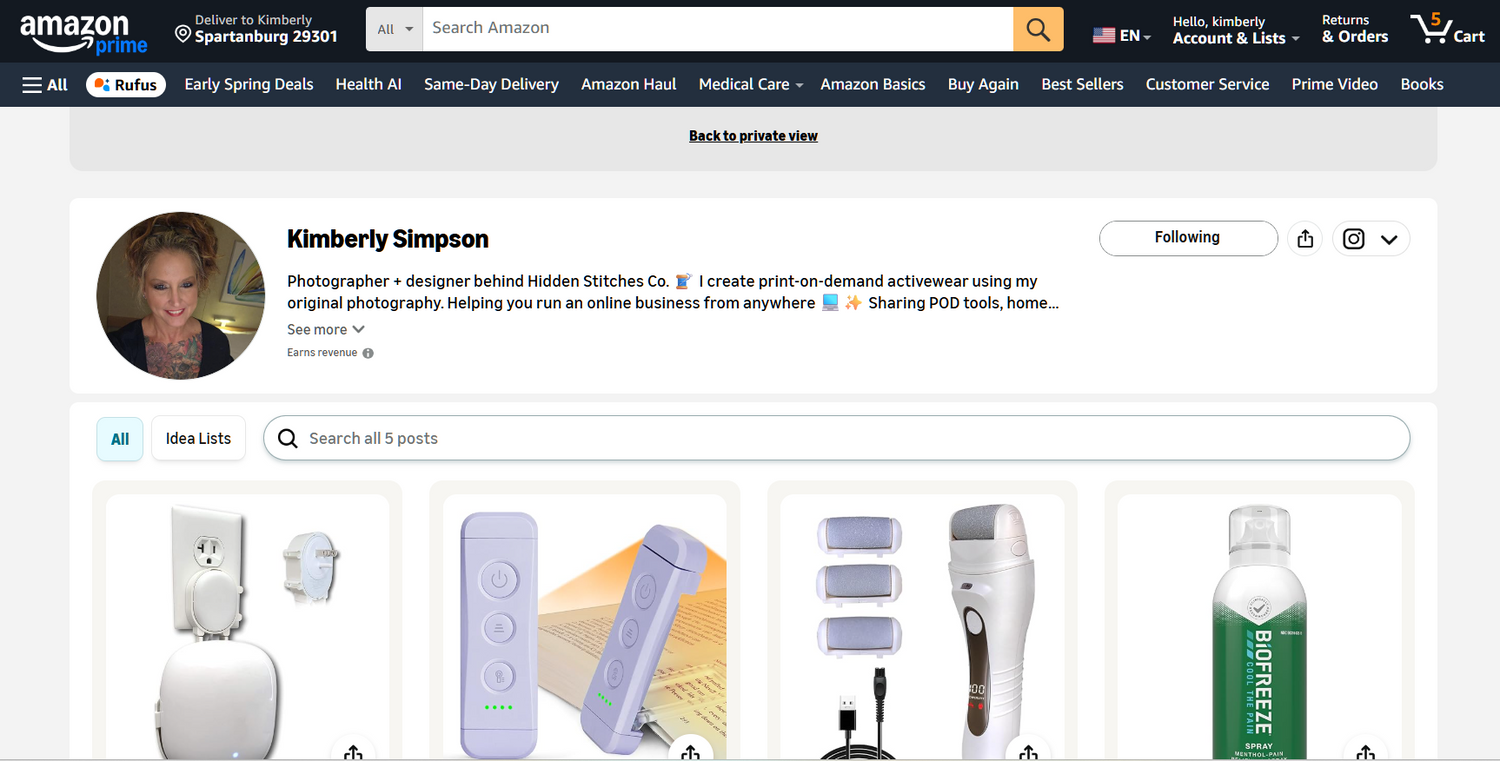1500x761 pixels.
Task: Select the All filter chip
Action: [x=120, y=439]
